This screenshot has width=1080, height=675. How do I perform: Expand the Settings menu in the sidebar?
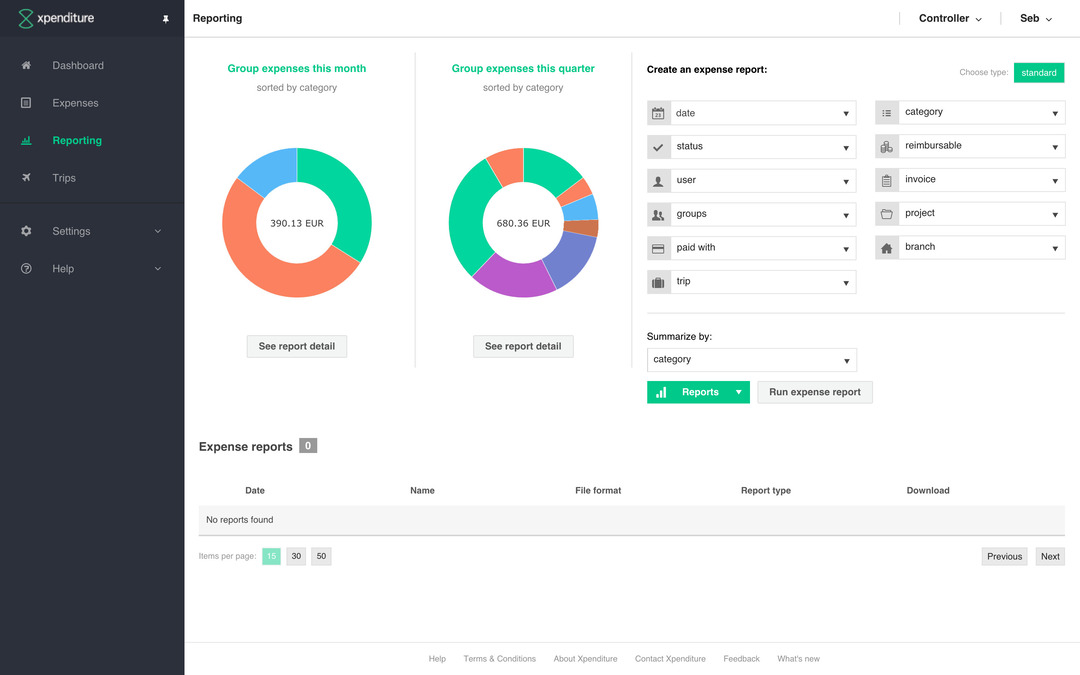coord(71,230)
